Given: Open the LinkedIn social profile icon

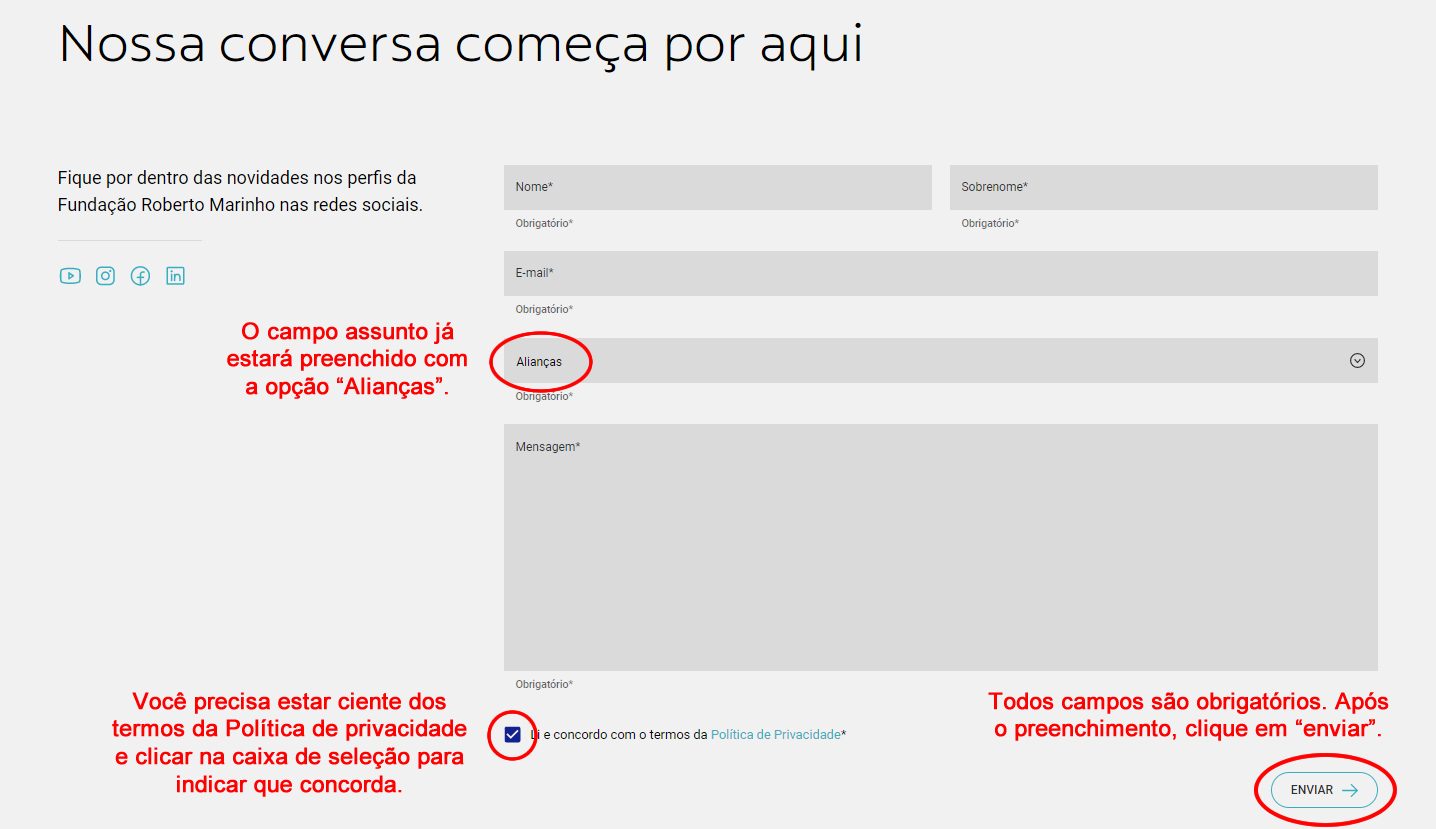Looking at the screenshot, I should tap(175, 276).
